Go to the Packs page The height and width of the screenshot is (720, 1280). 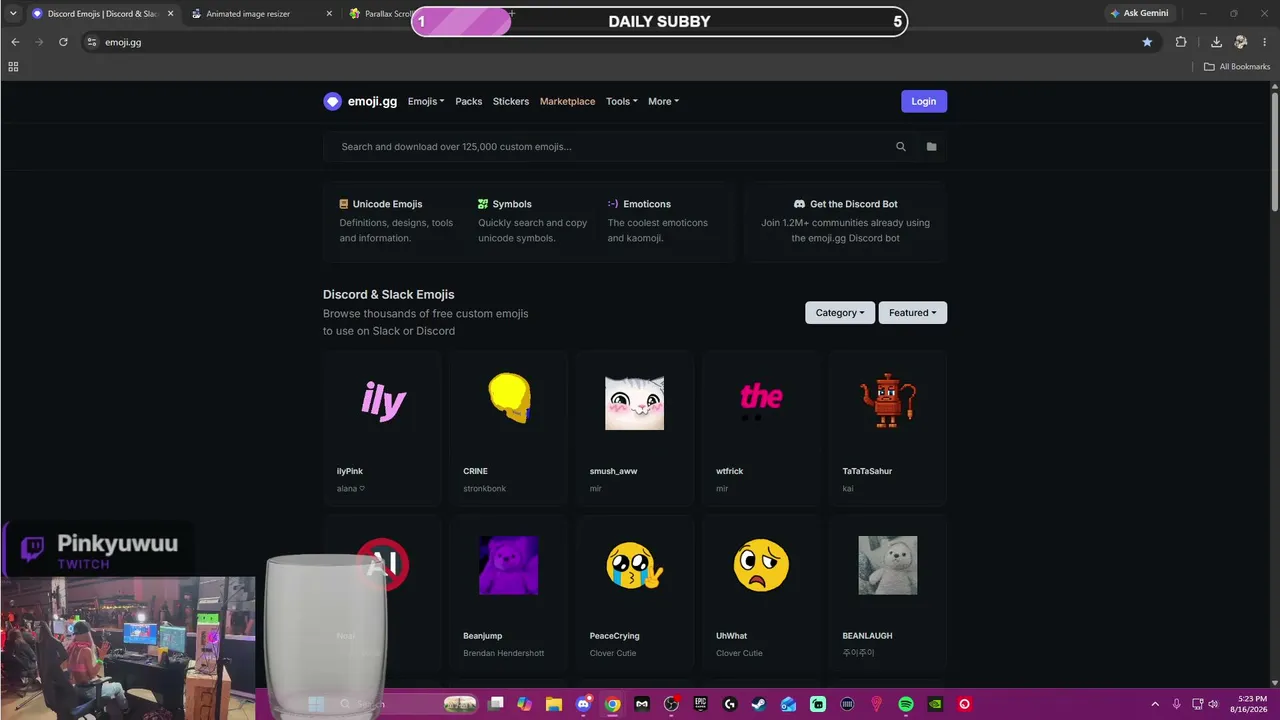(x=469, y=101)
